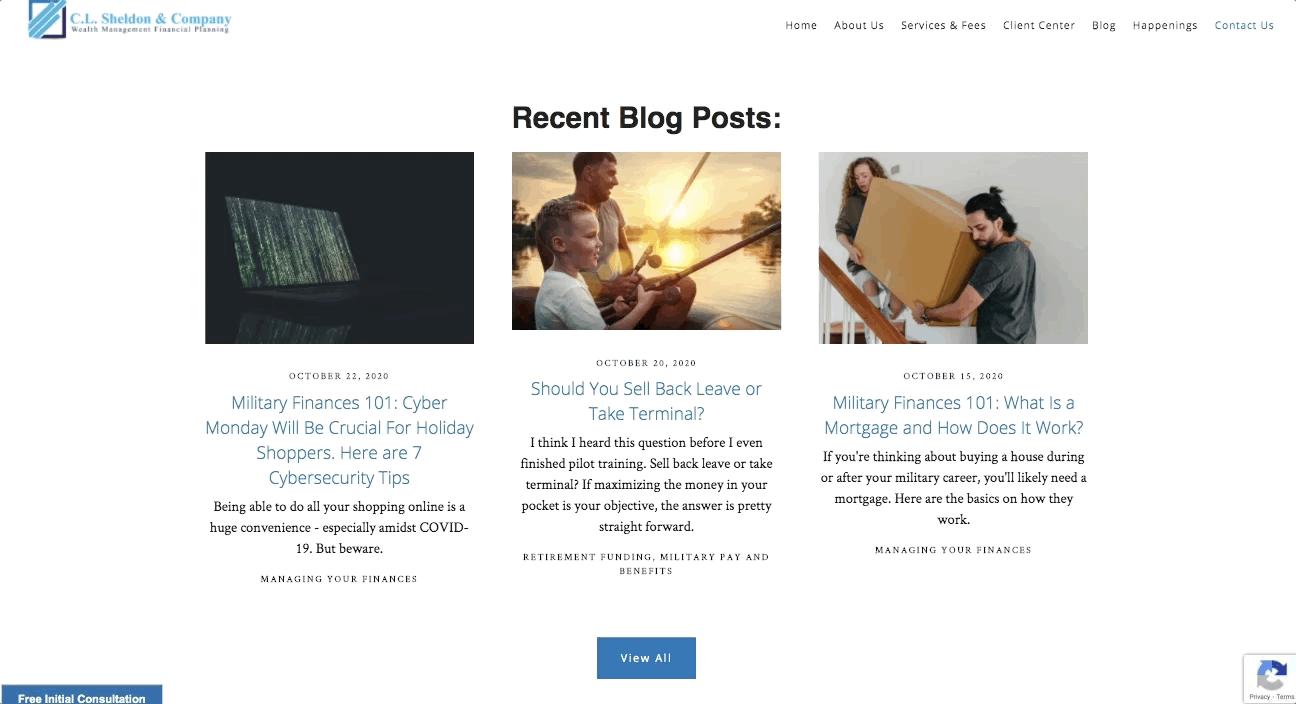Image resolution: width=1296 pixels, height=704 pixels.
Task: Navigate to the Happenings page
Action: 1165,26
